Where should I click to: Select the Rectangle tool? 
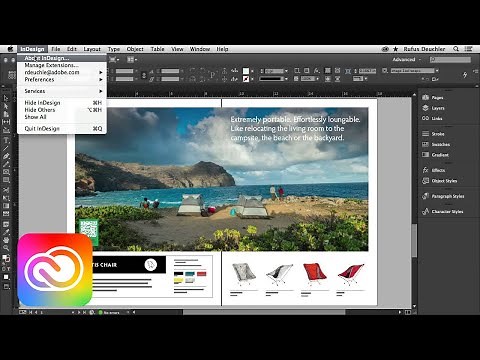point(6,180)
